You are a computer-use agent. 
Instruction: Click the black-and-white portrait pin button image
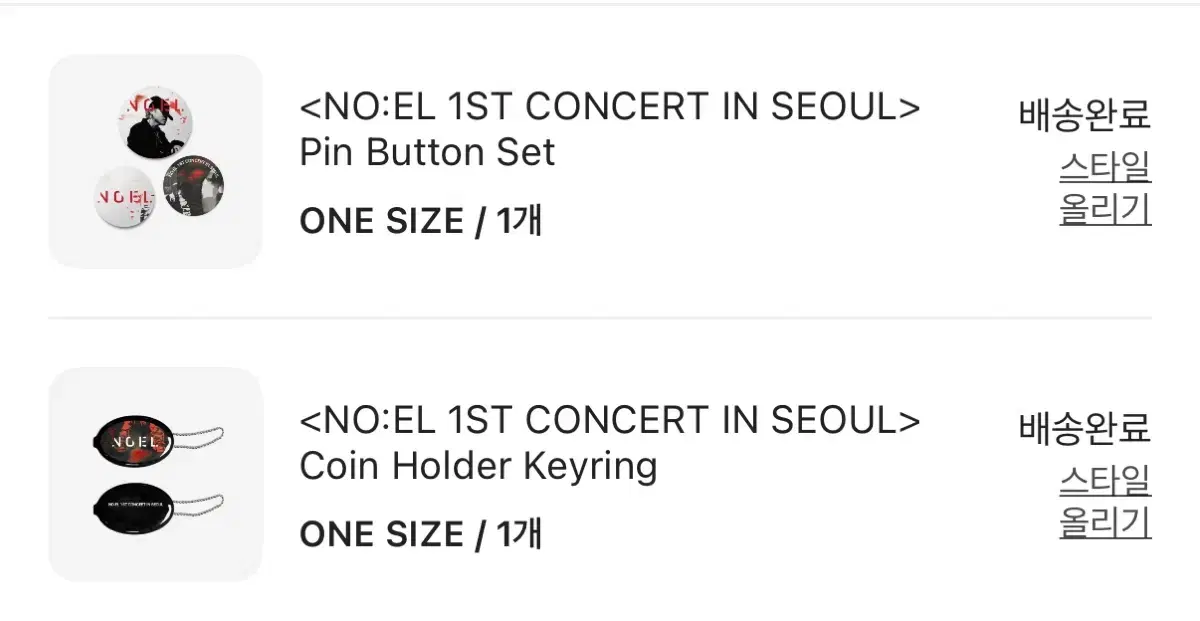pyautogui.click(x=156, y=121)
